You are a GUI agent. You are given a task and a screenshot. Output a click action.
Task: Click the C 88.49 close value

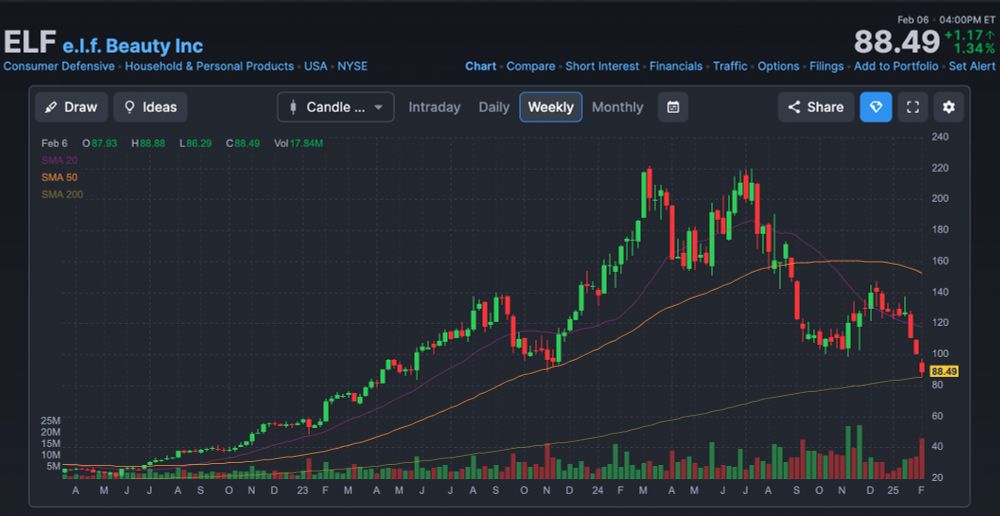243,144
